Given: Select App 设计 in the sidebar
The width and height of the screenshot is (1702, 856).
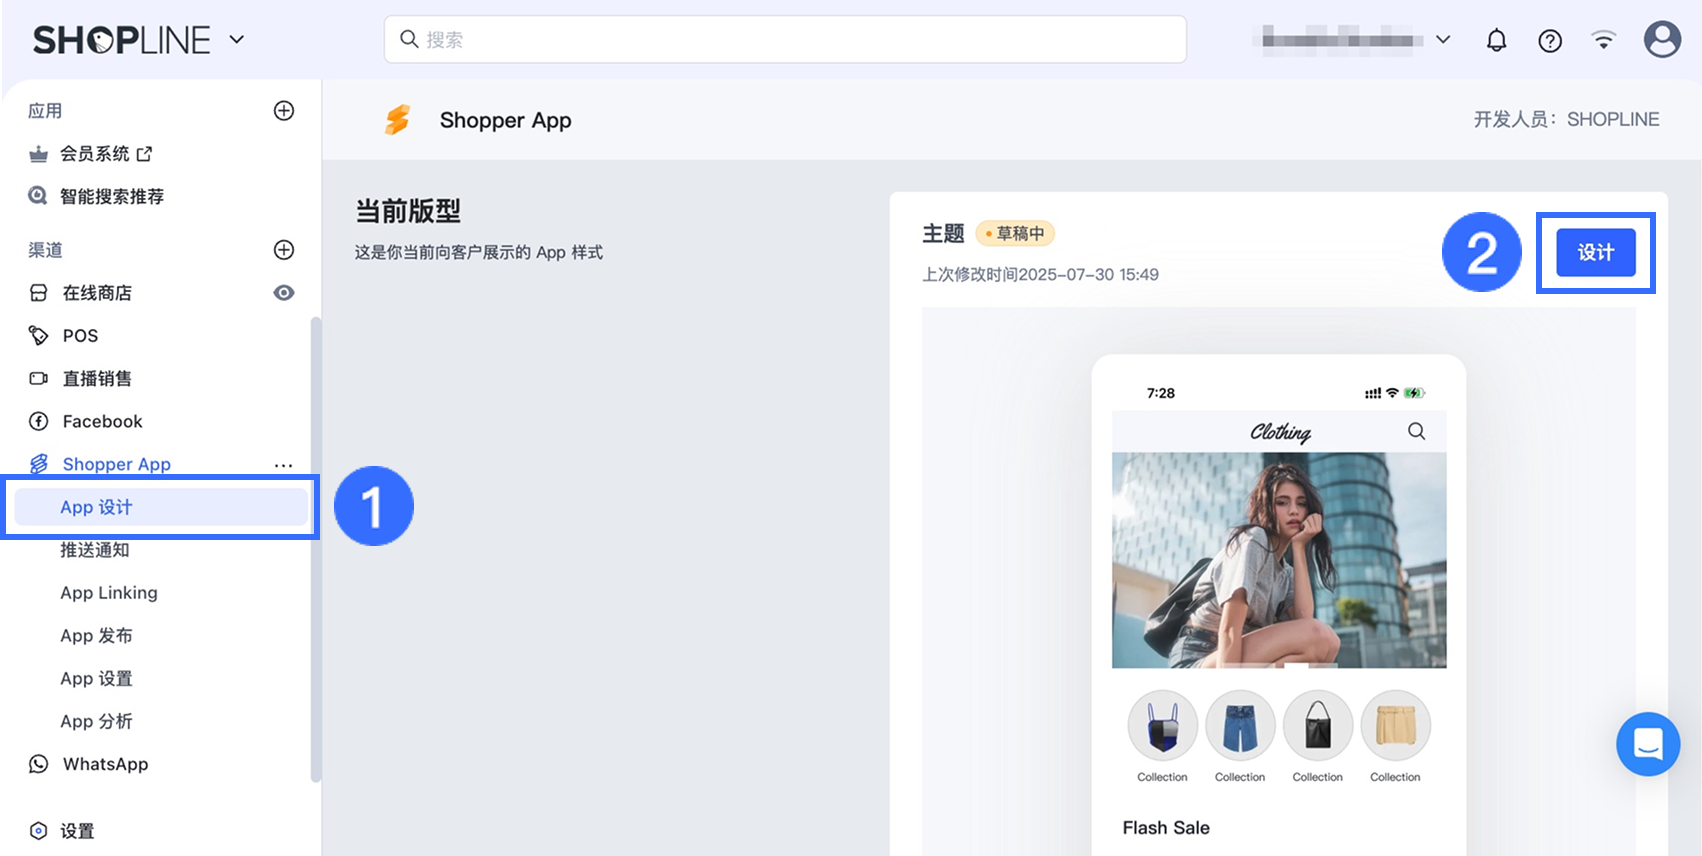Looking at the screenshot, I should click(160, 507).
